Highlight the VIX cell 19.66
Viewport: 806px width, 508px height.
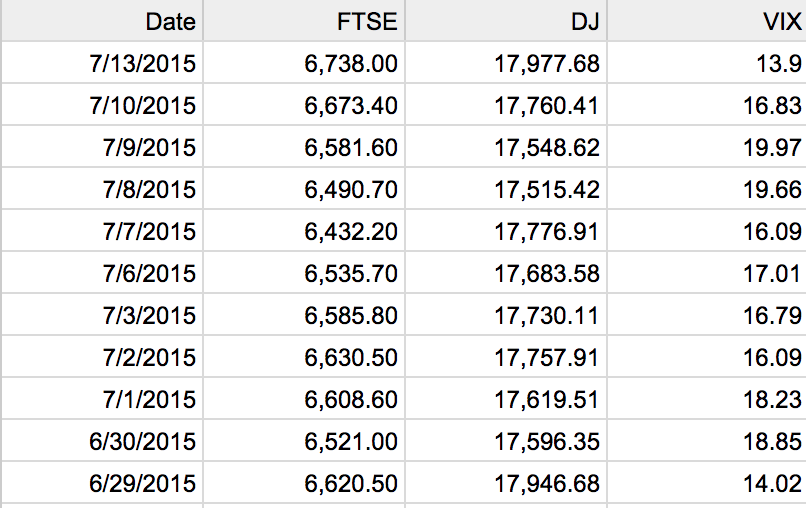pyautogui.click(x=707, y=189)
